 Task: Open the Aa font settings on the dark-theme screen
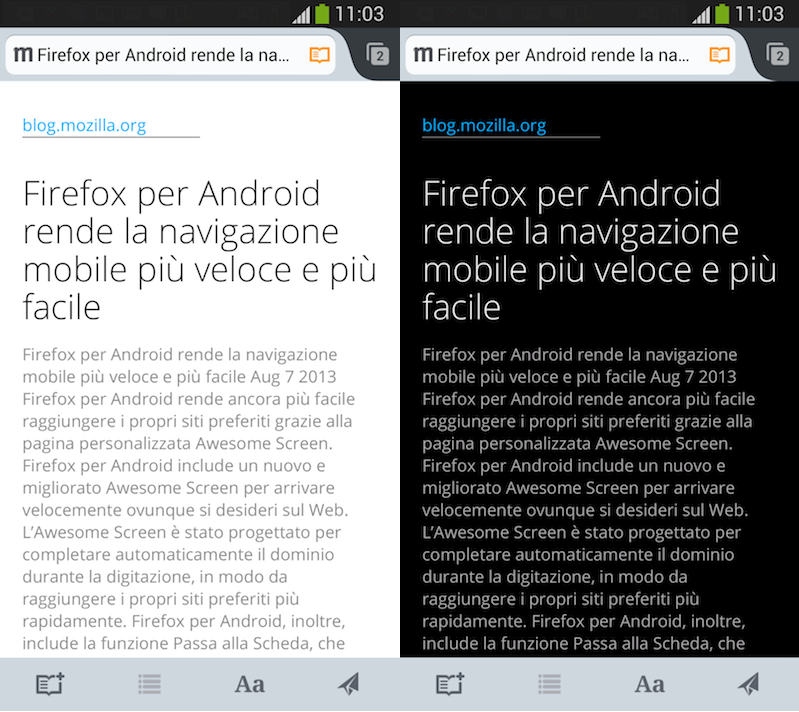click(649, 684)
